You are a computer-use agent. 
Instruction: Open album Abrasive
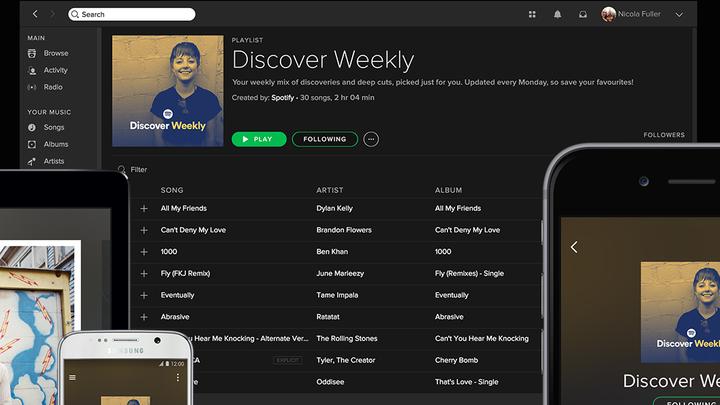[x=449, y=317]
